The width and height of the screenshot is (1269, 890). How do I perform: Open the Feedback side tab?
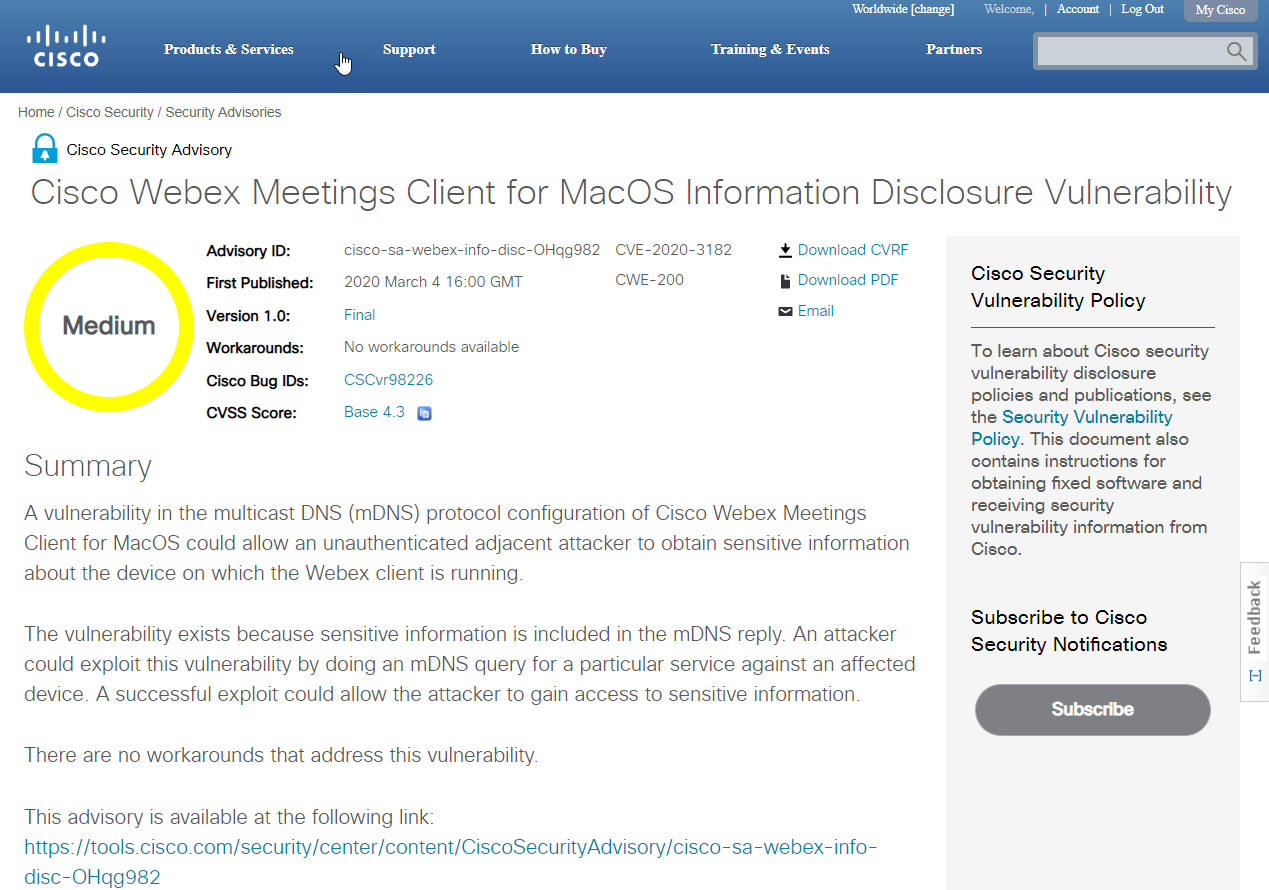pos(1255,632)
